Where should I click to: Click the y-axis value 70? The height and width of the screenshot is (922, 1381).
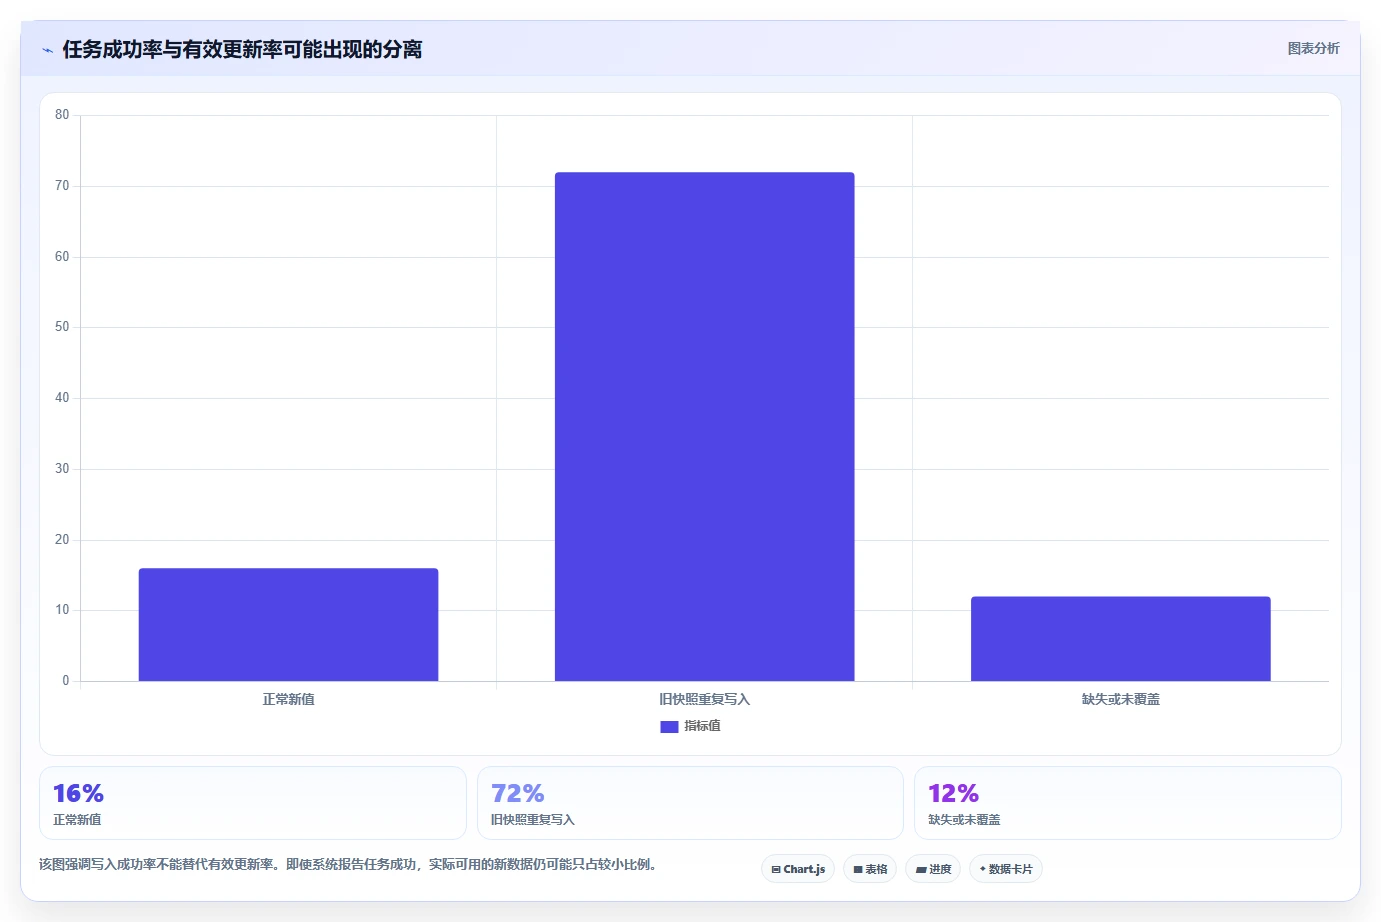(62, 186)
